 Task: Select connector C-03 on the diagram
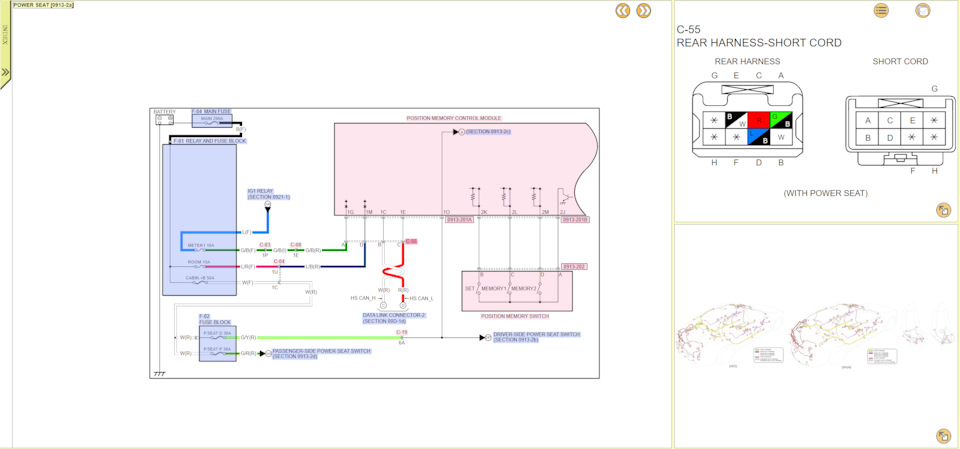265,244
